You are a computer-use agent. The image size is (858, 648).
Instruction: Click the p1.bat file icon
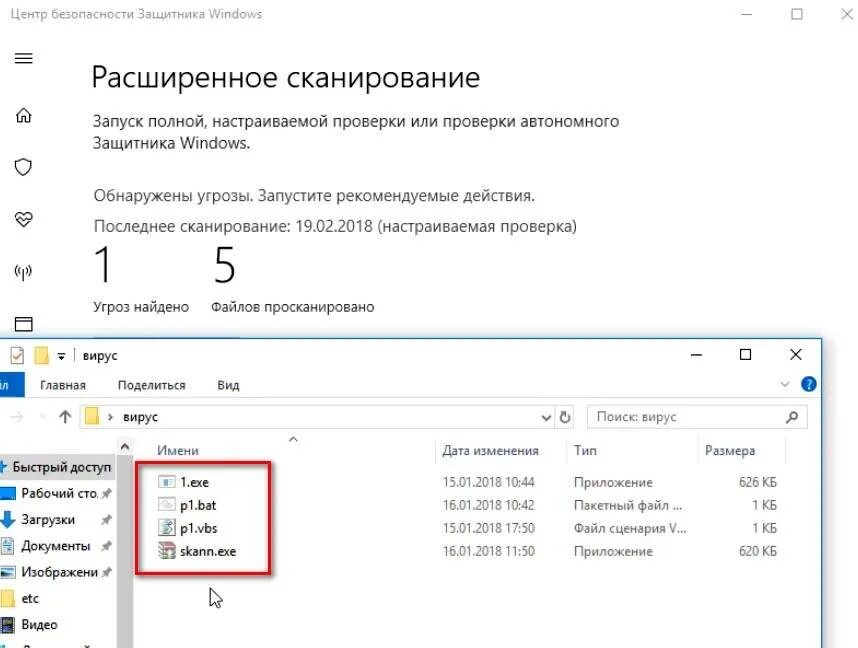[166, 505]
